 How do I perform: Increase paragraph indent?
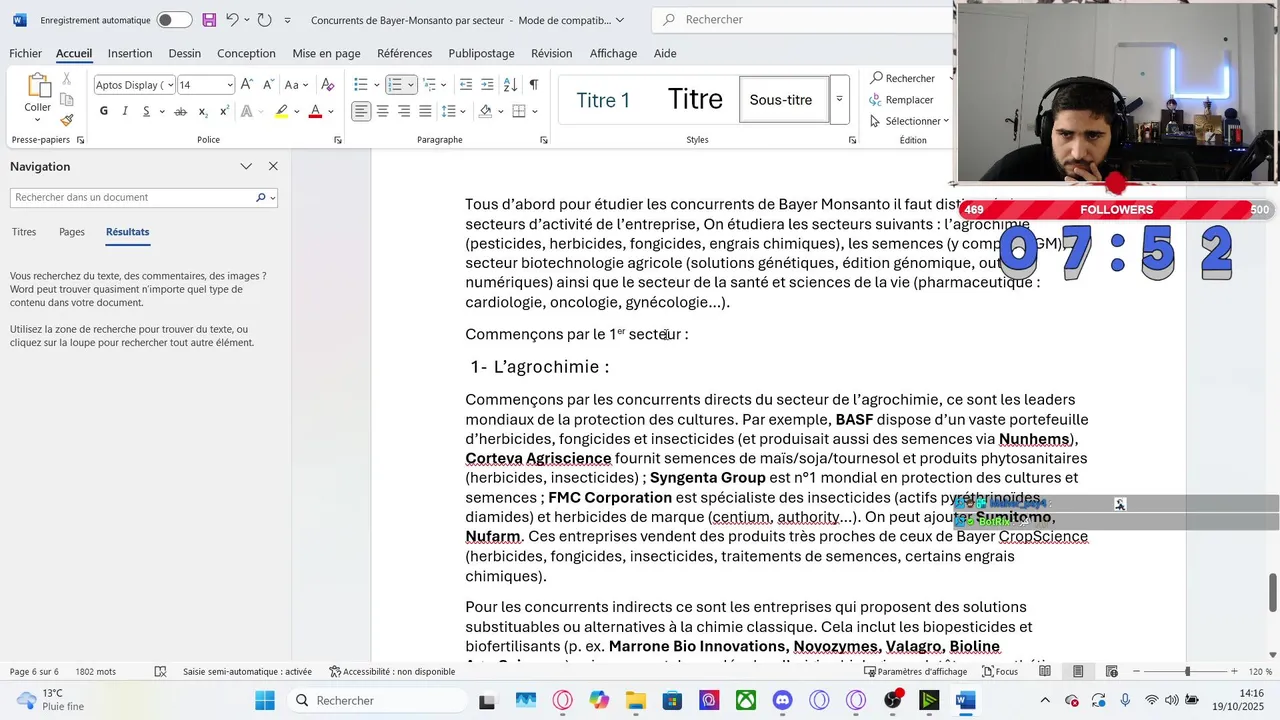pyautogui.click(x=487, y=85)
